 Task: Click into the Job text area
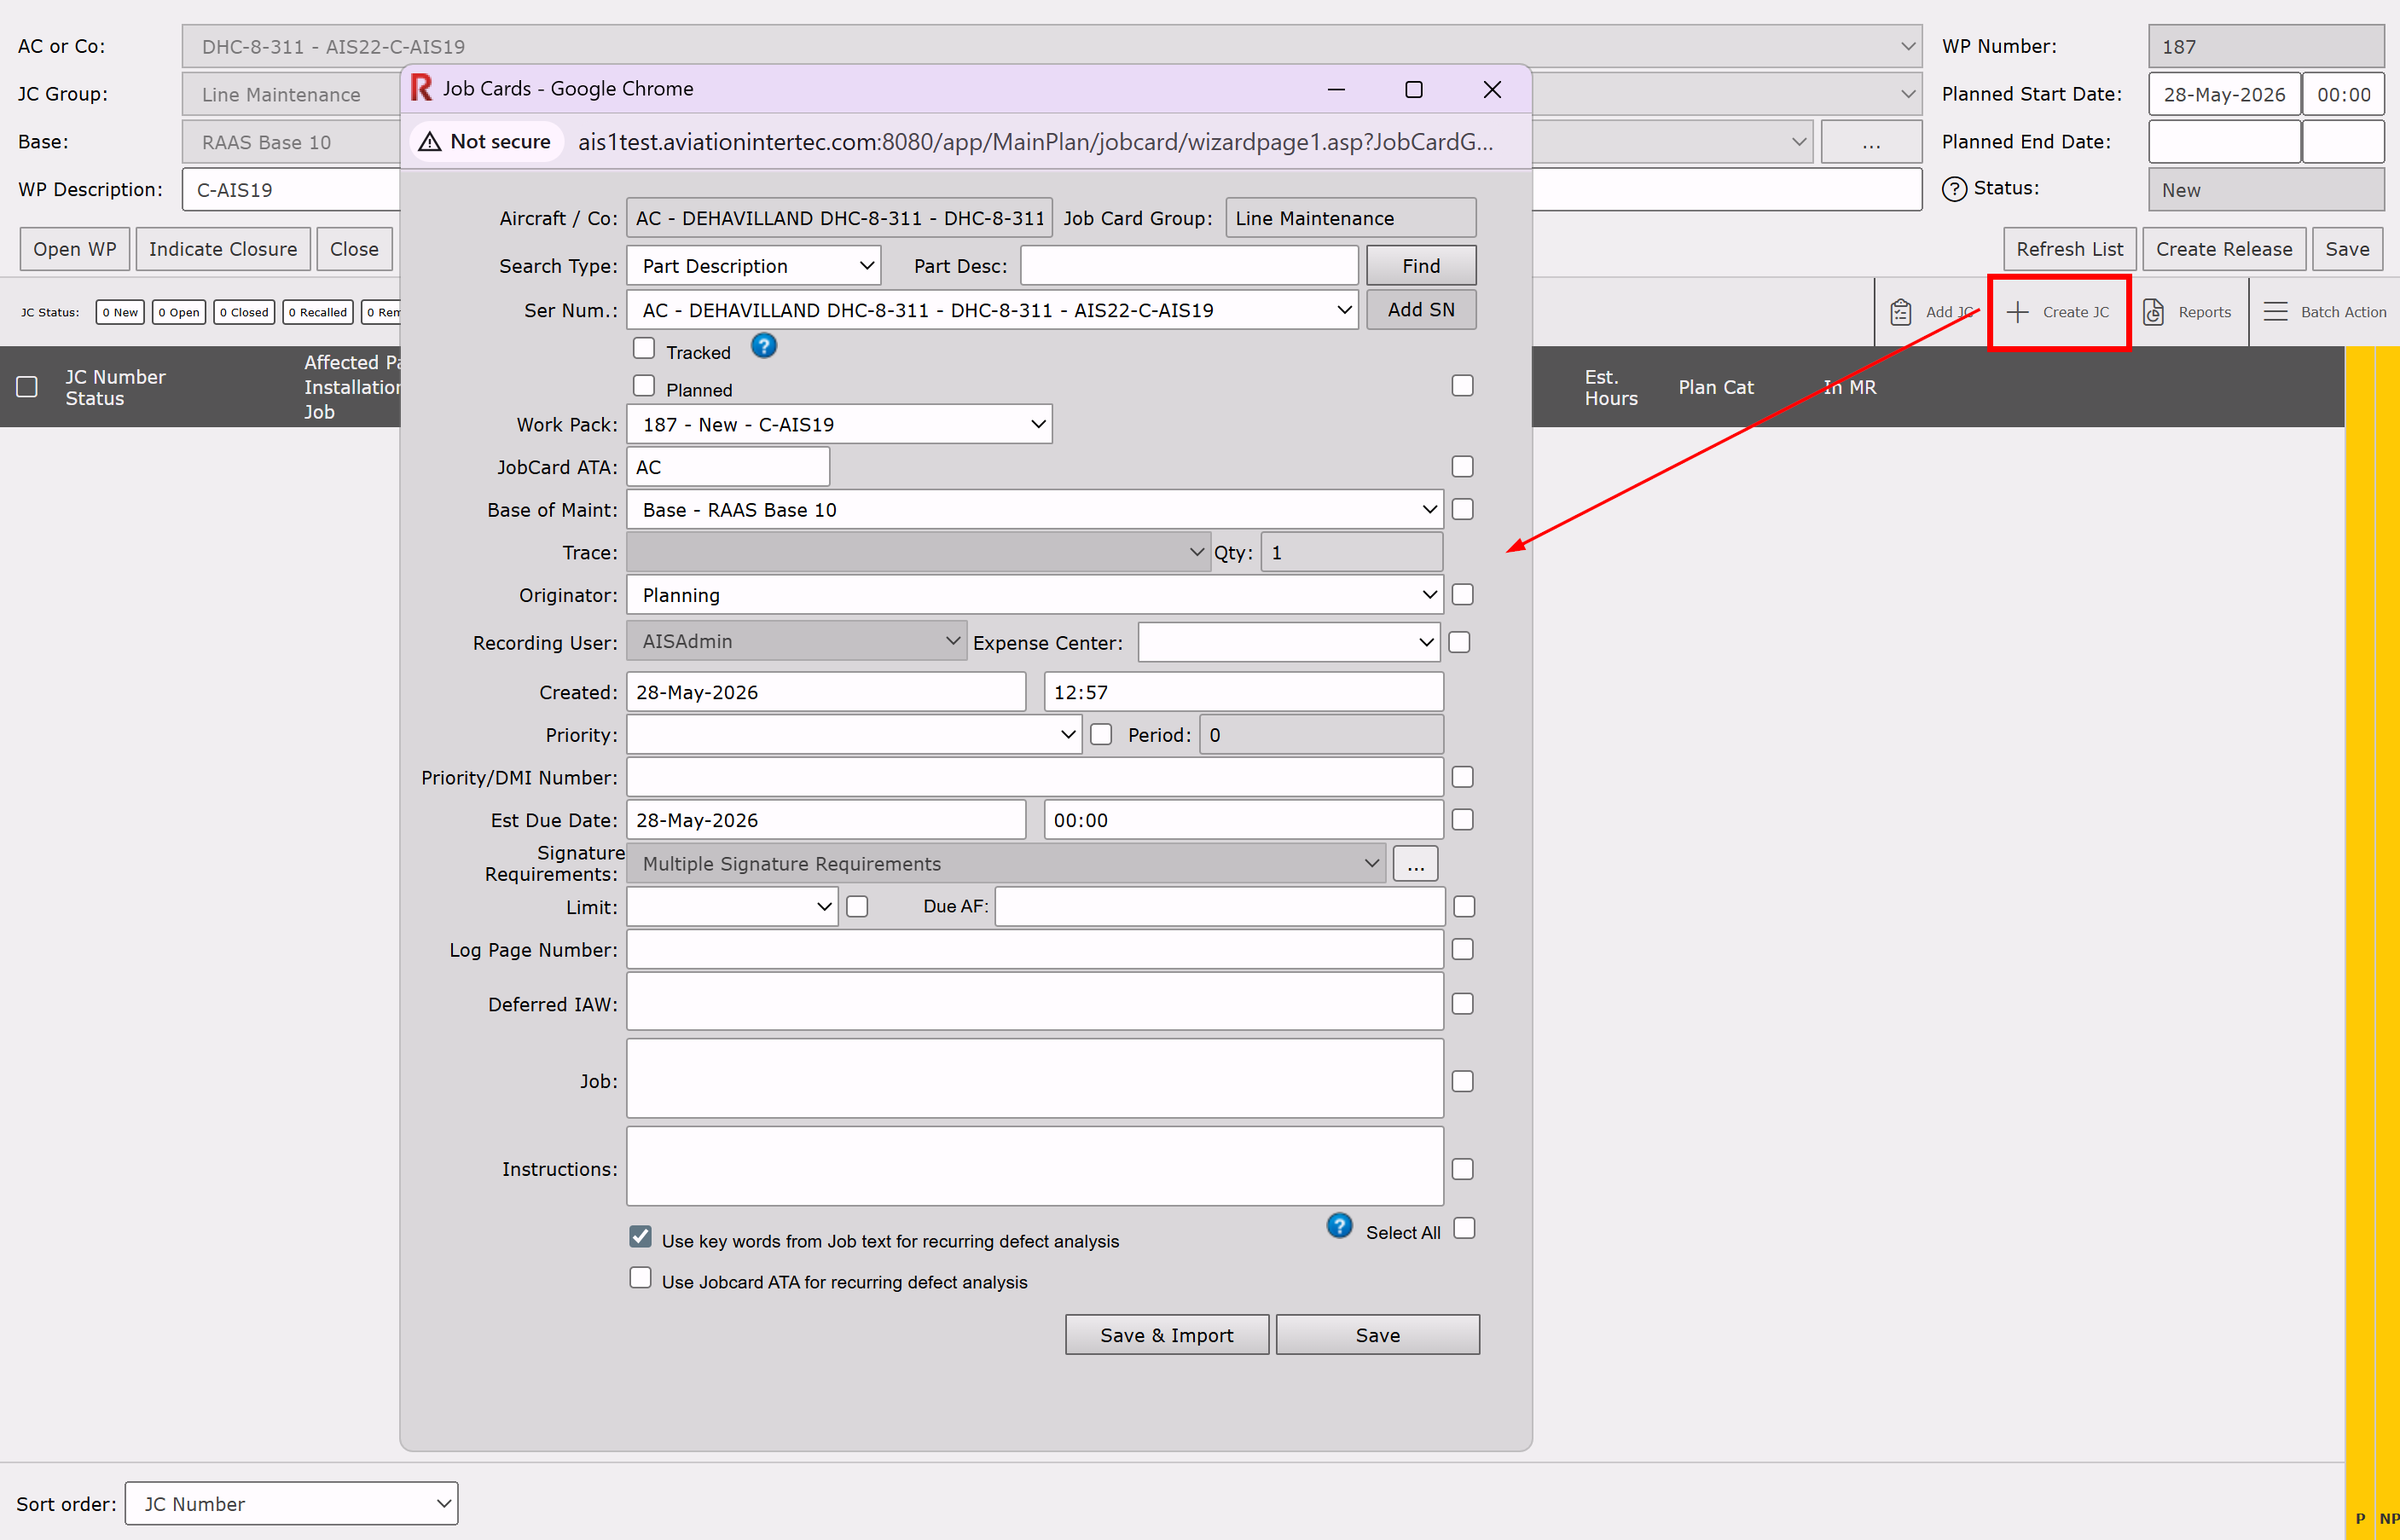click(1035, 1078)
